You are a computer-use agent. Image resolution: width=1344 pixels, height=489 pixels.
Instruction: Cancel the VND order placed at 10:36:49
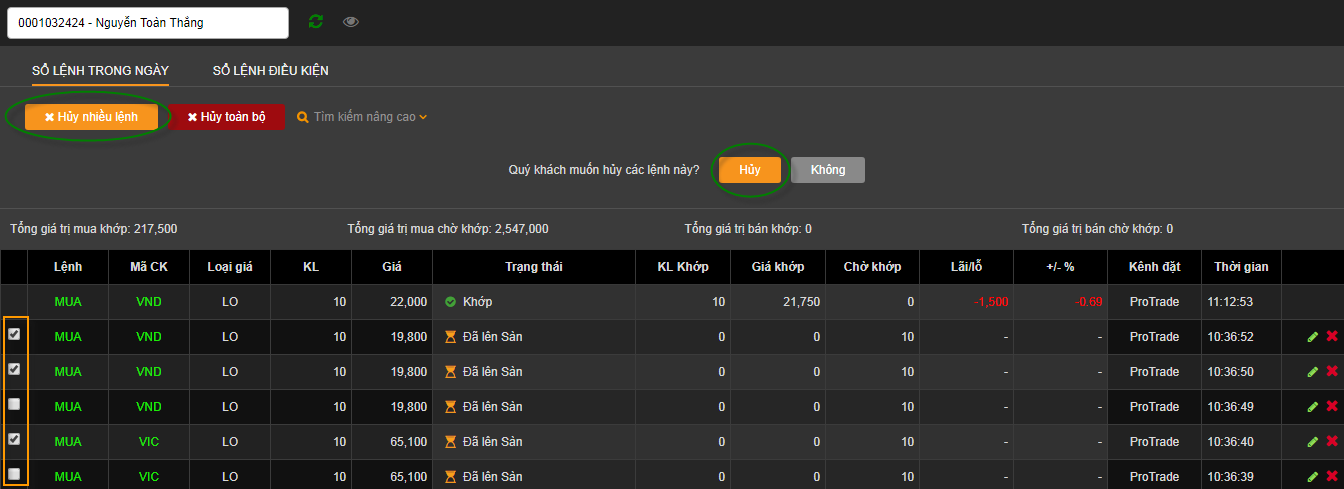pyautogui.click(x=1332, y=407)
